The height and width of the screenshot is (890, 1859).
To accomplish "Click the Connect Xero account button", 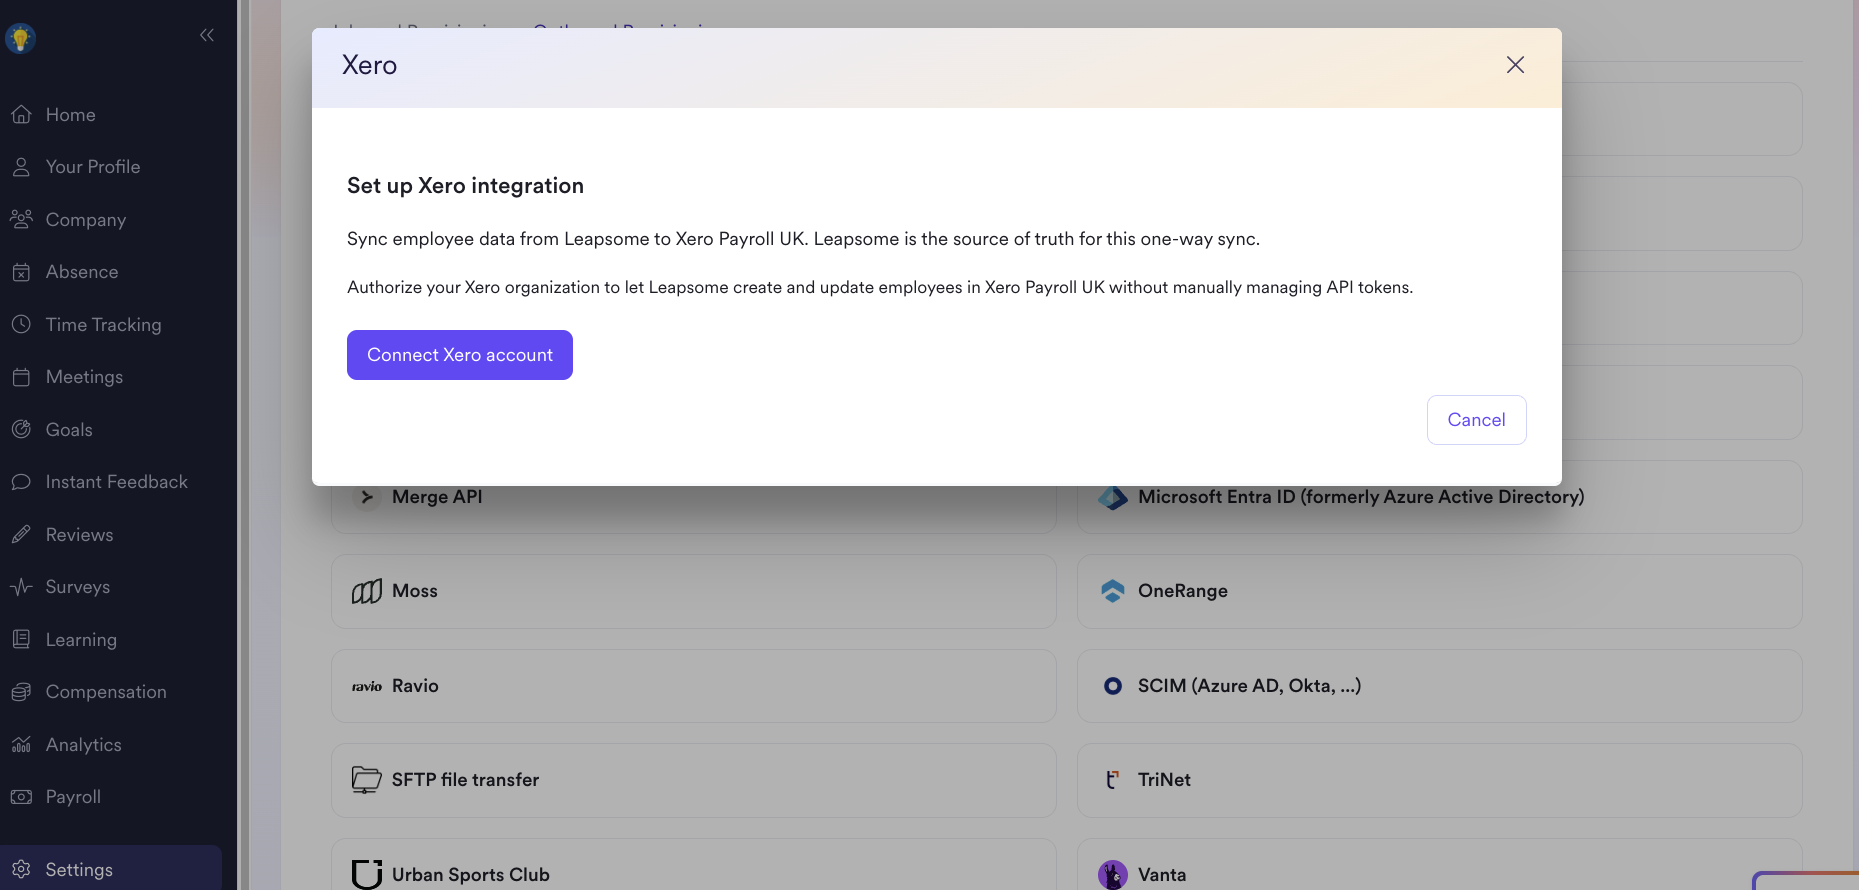I will pyautogui.click(x=460, y=355).
